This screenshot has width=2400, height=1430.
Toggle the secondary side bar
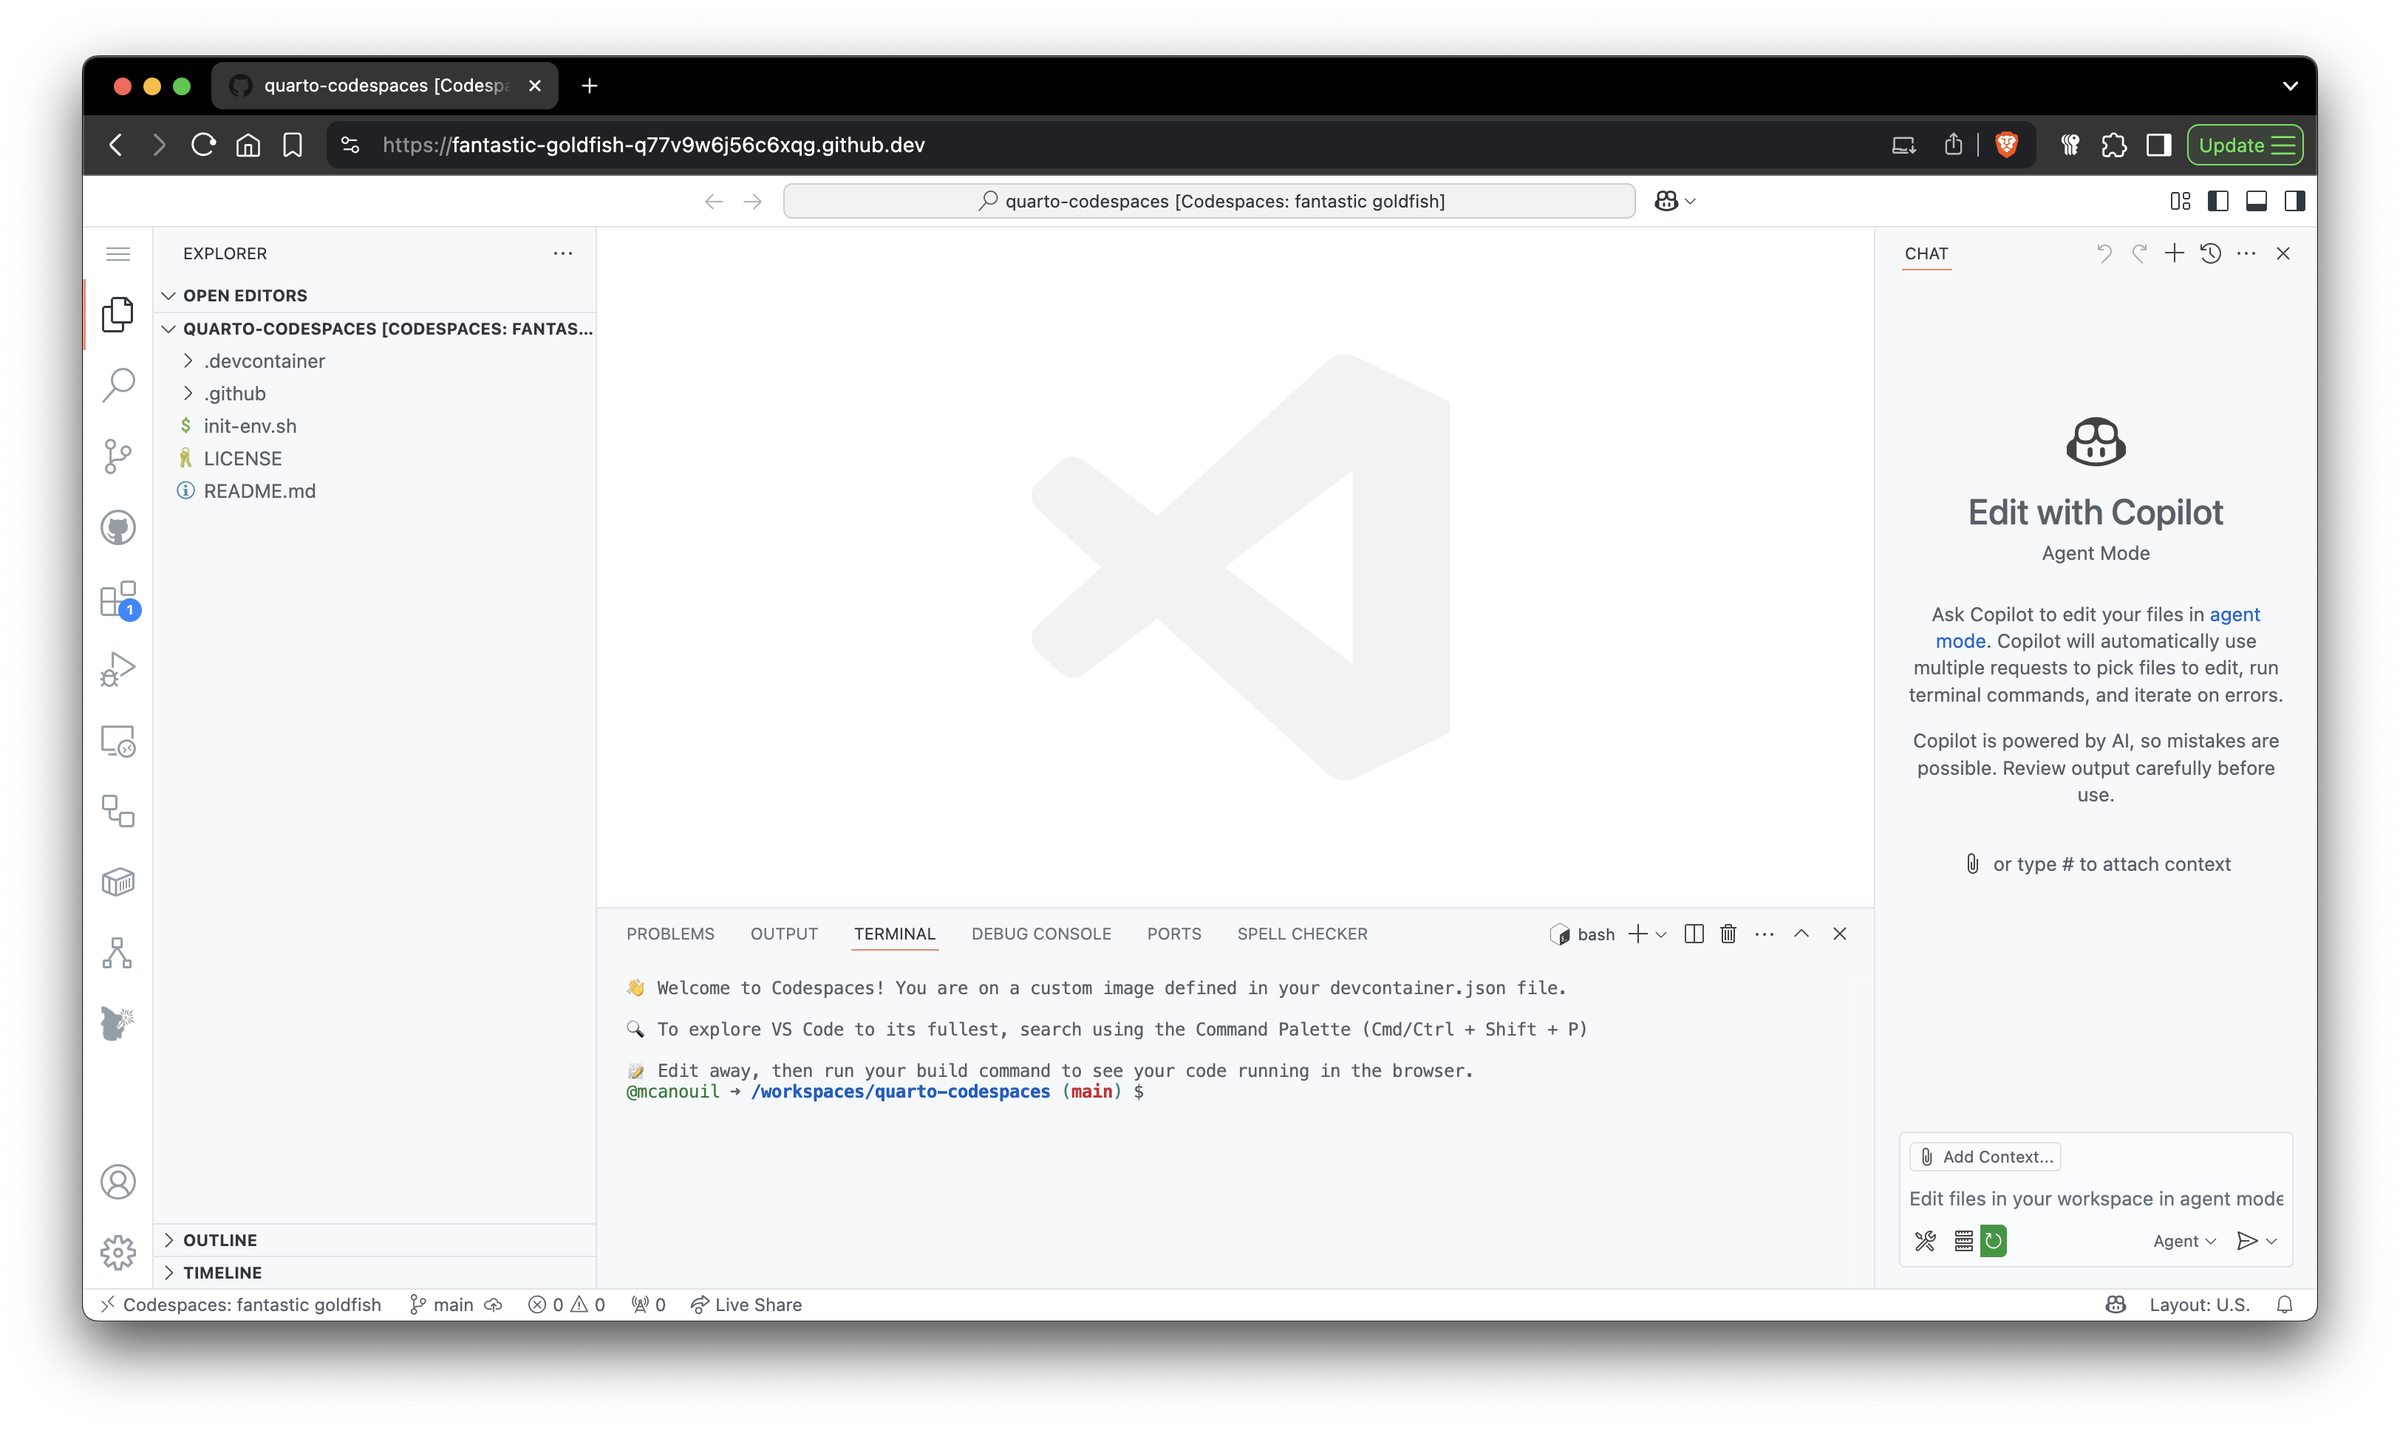coord(2294,200)
